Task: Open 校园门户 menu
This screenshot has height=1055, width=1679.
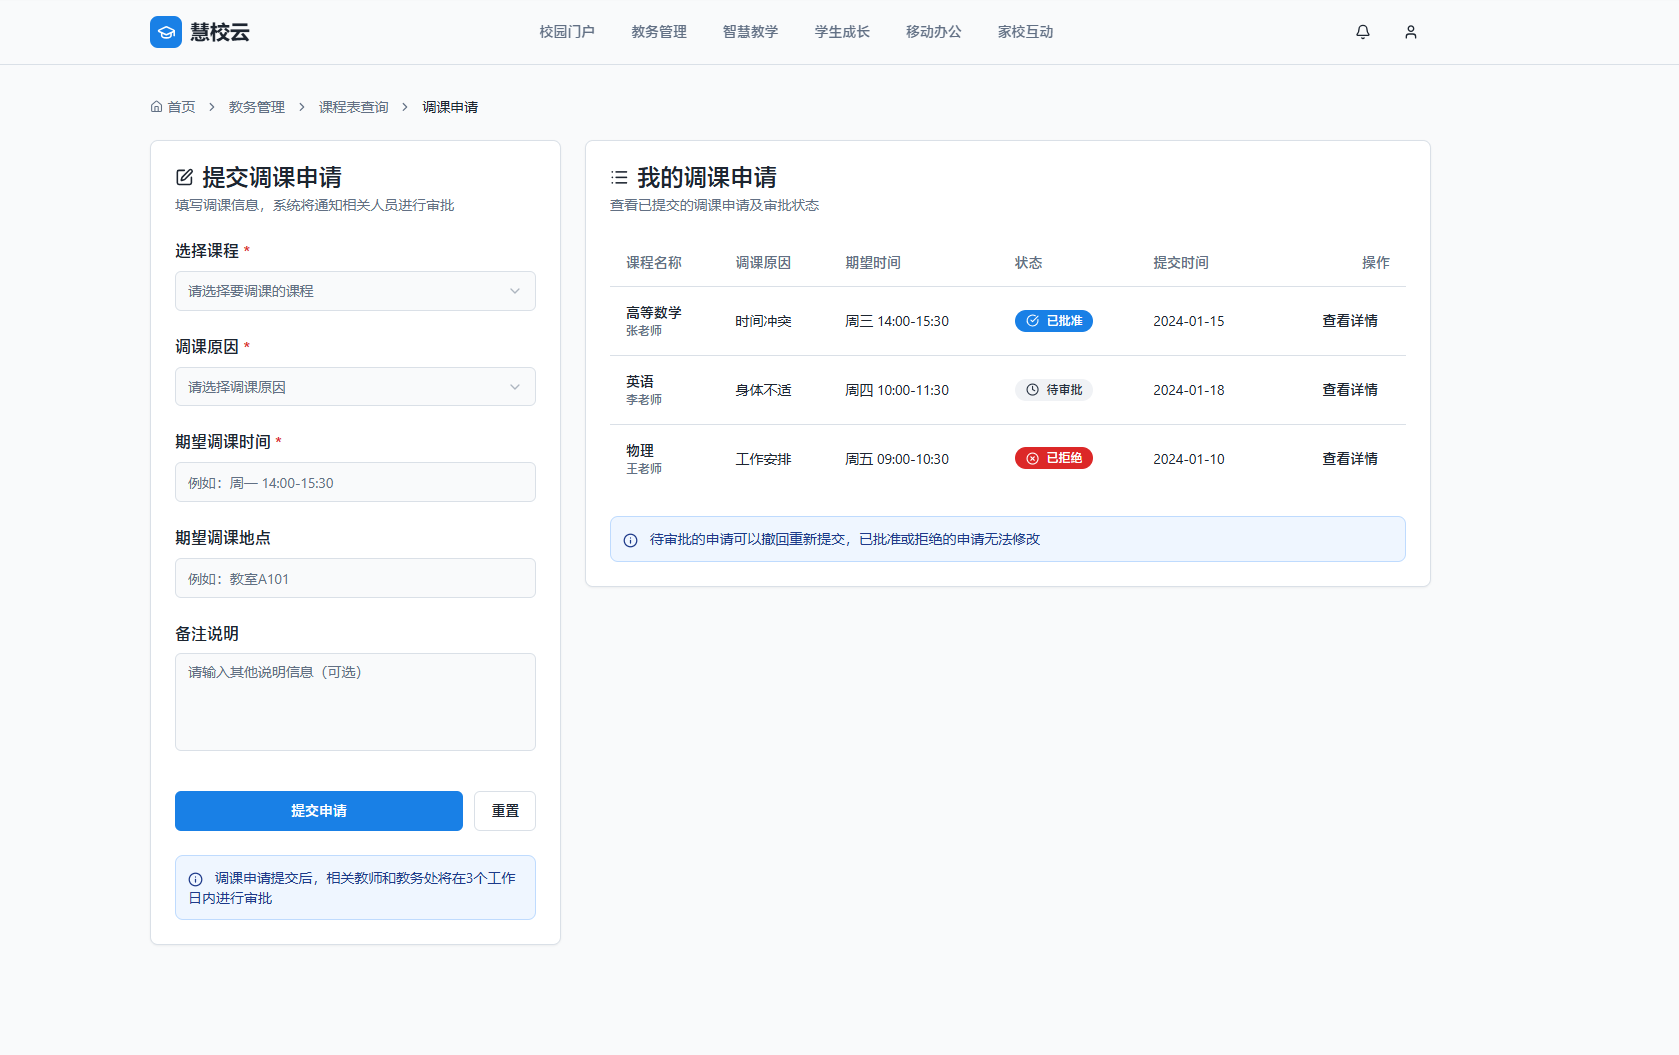Action: (567, 32)
